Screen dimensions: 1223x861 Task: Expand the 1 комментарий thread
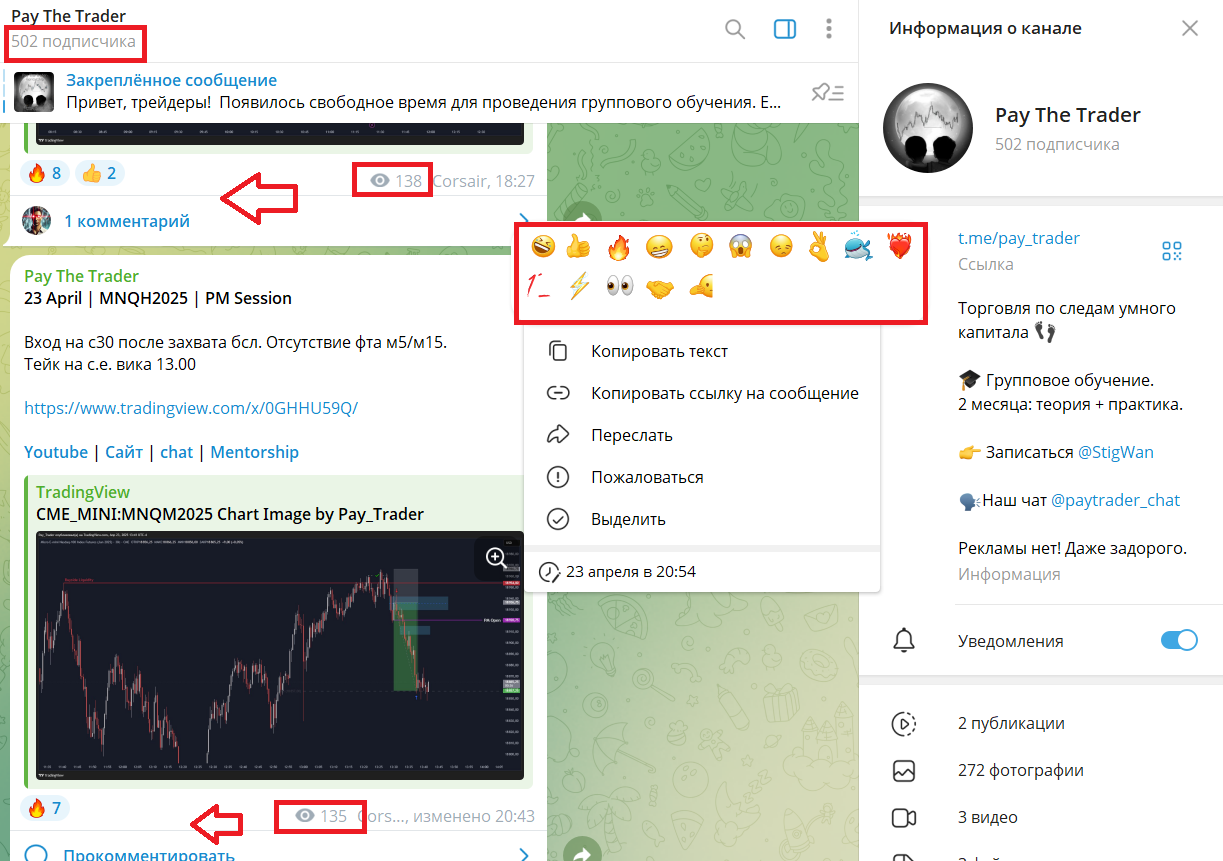[126, 221]
